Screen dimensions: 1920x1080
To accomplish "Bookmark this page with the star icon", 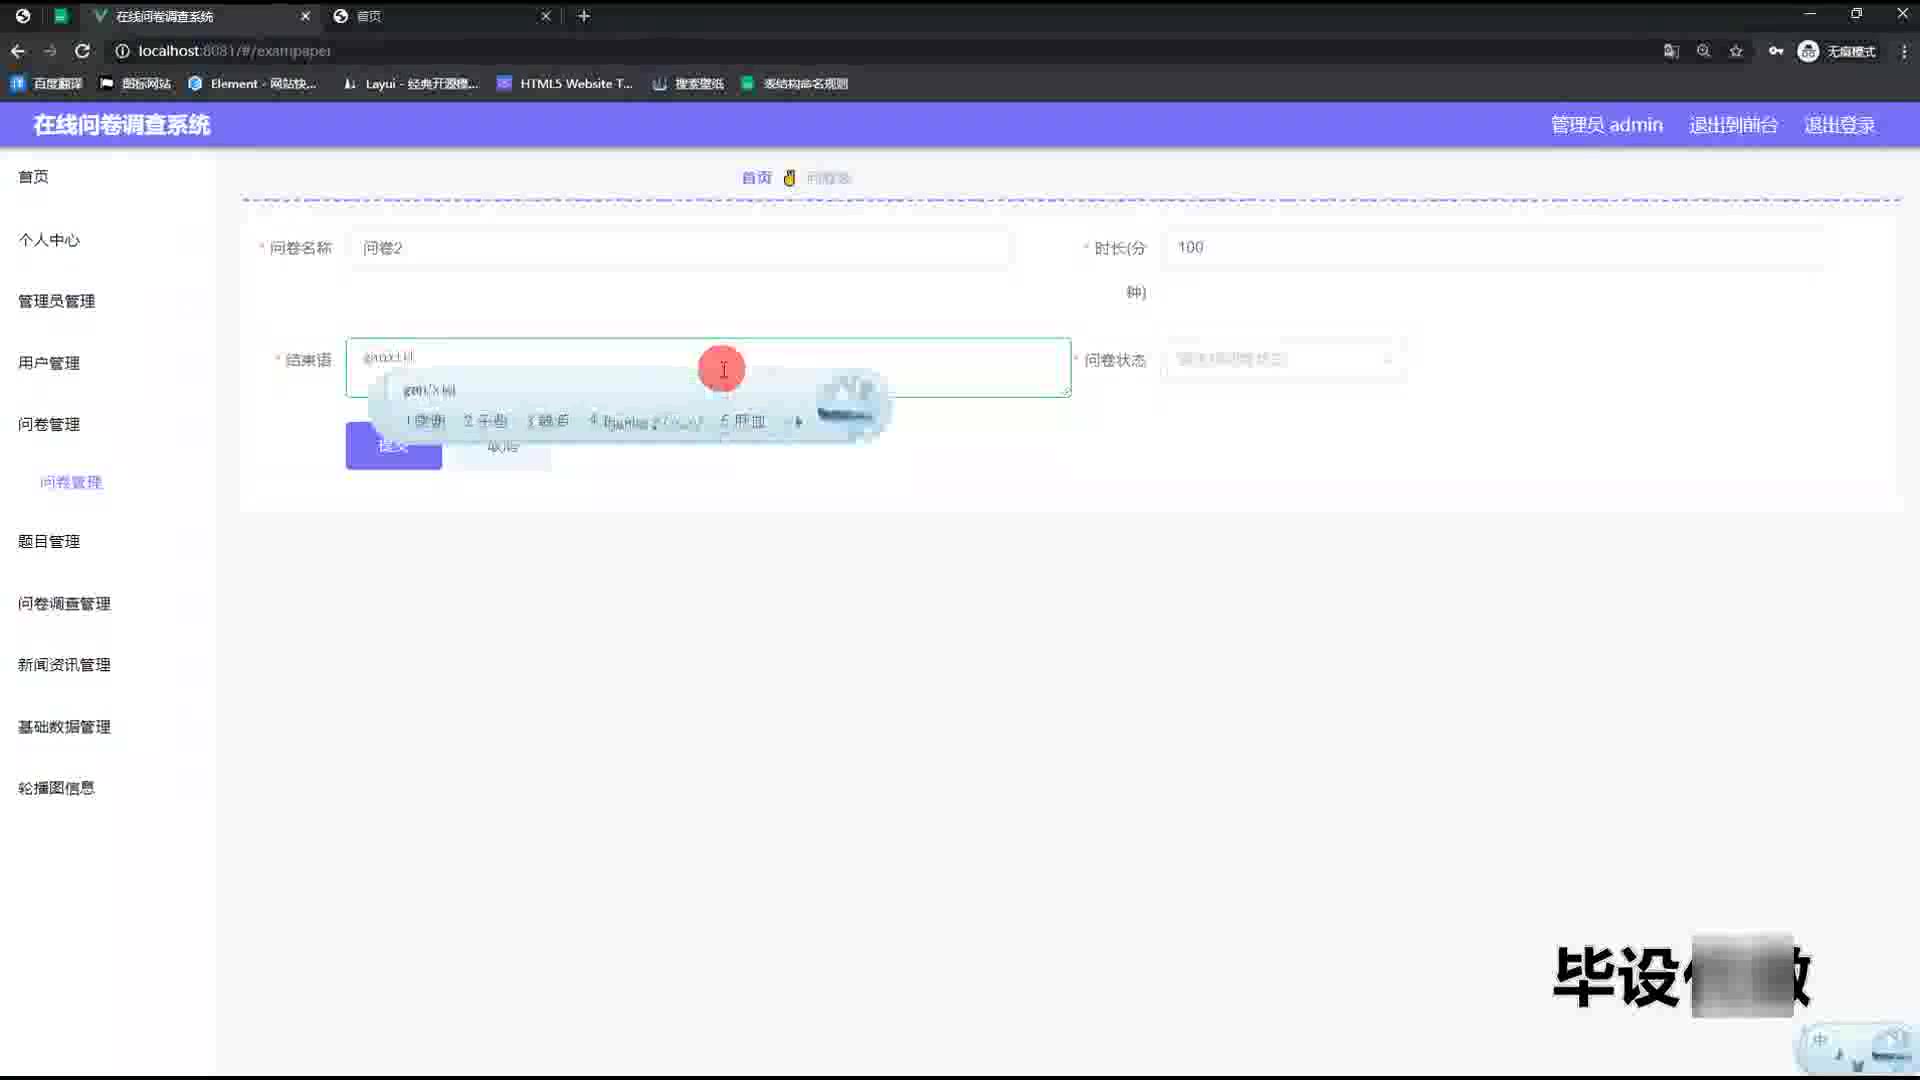I will 1736,51.
